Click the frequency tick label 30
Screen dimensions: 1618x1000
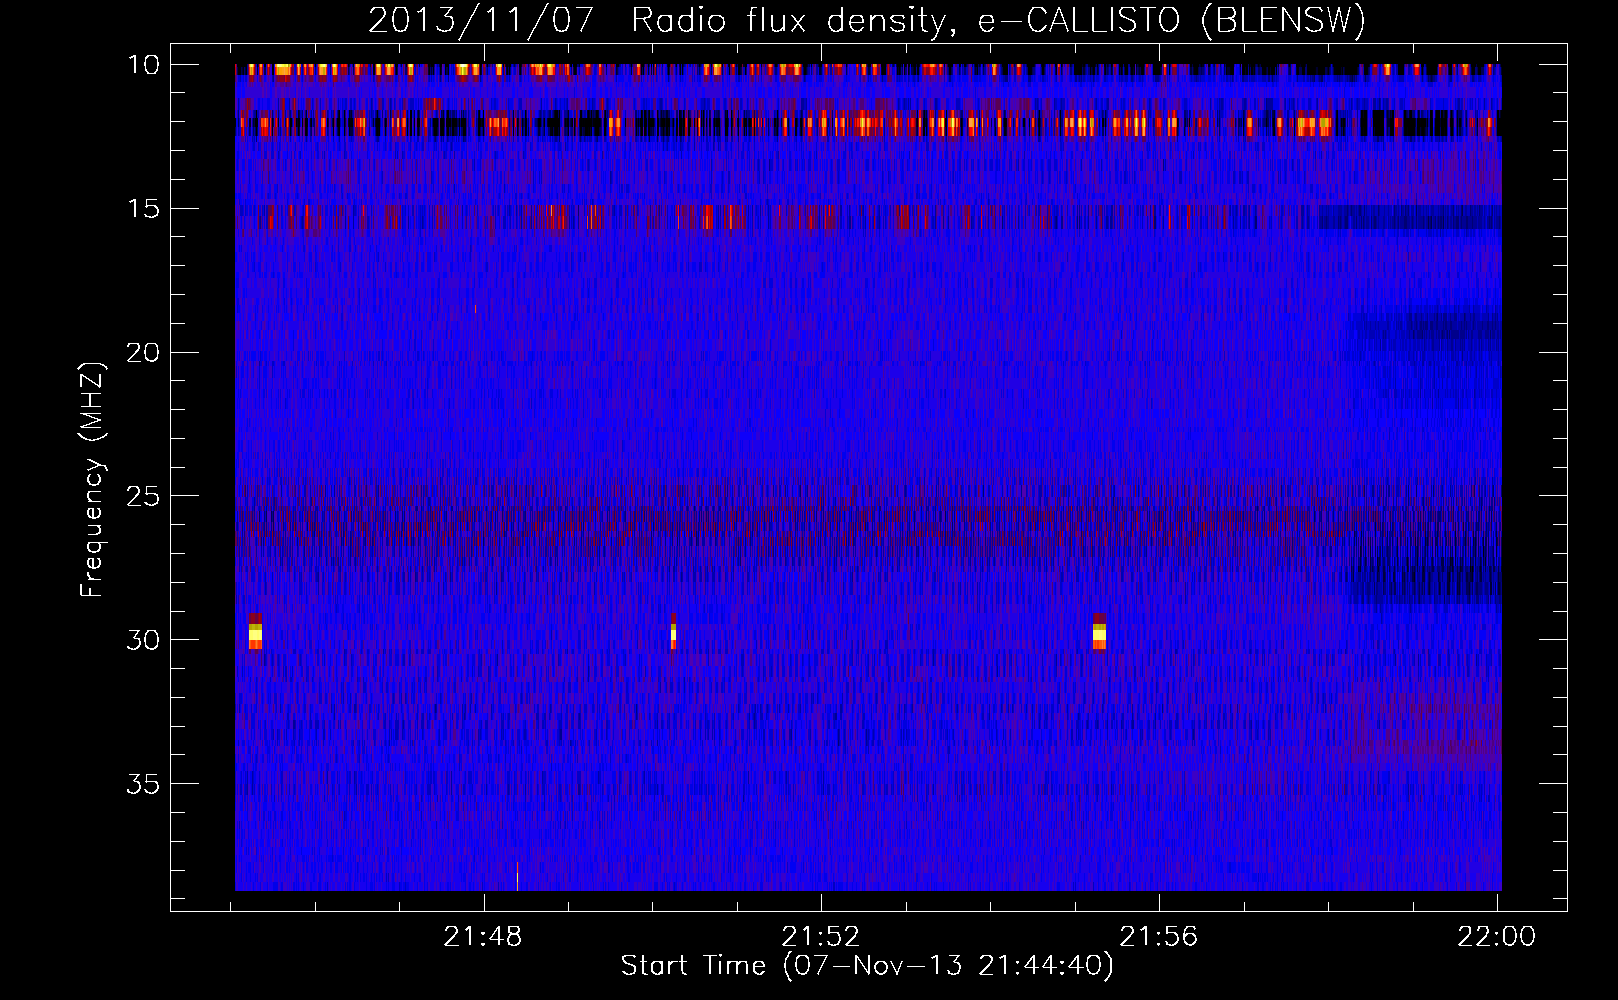tap(143, 639)
